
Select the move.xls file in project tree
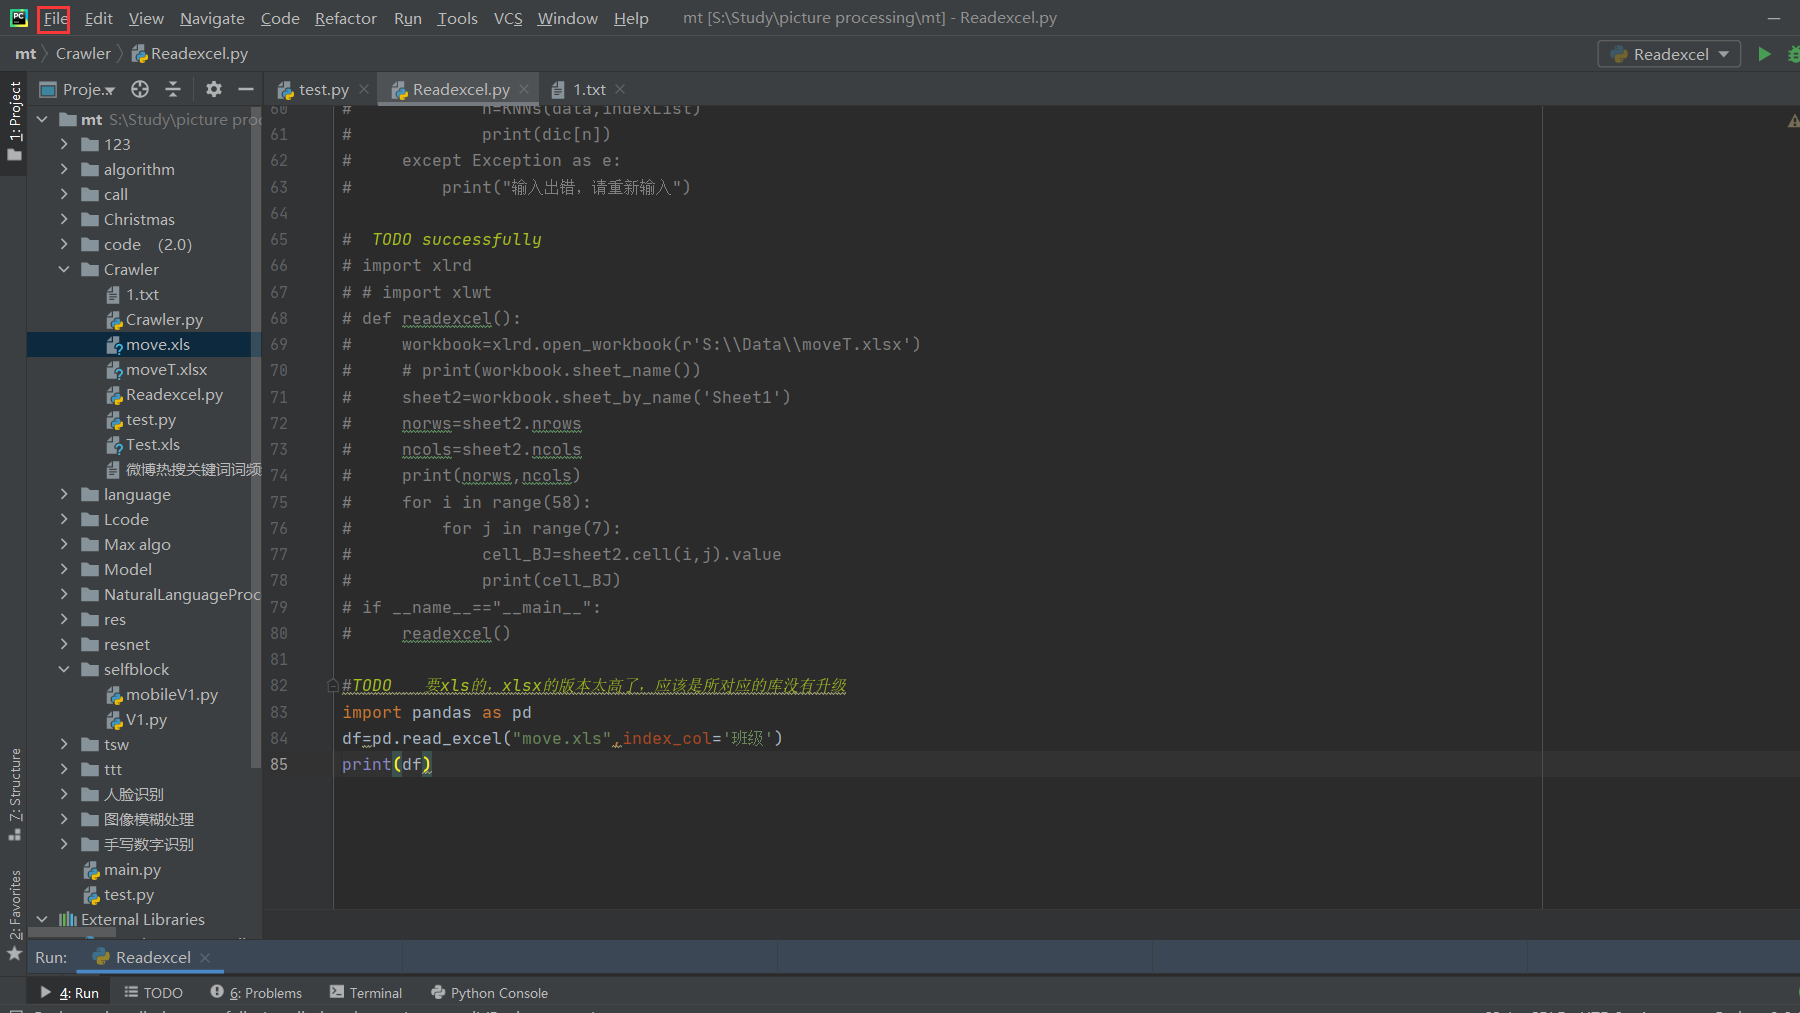[x=146, y=344]
